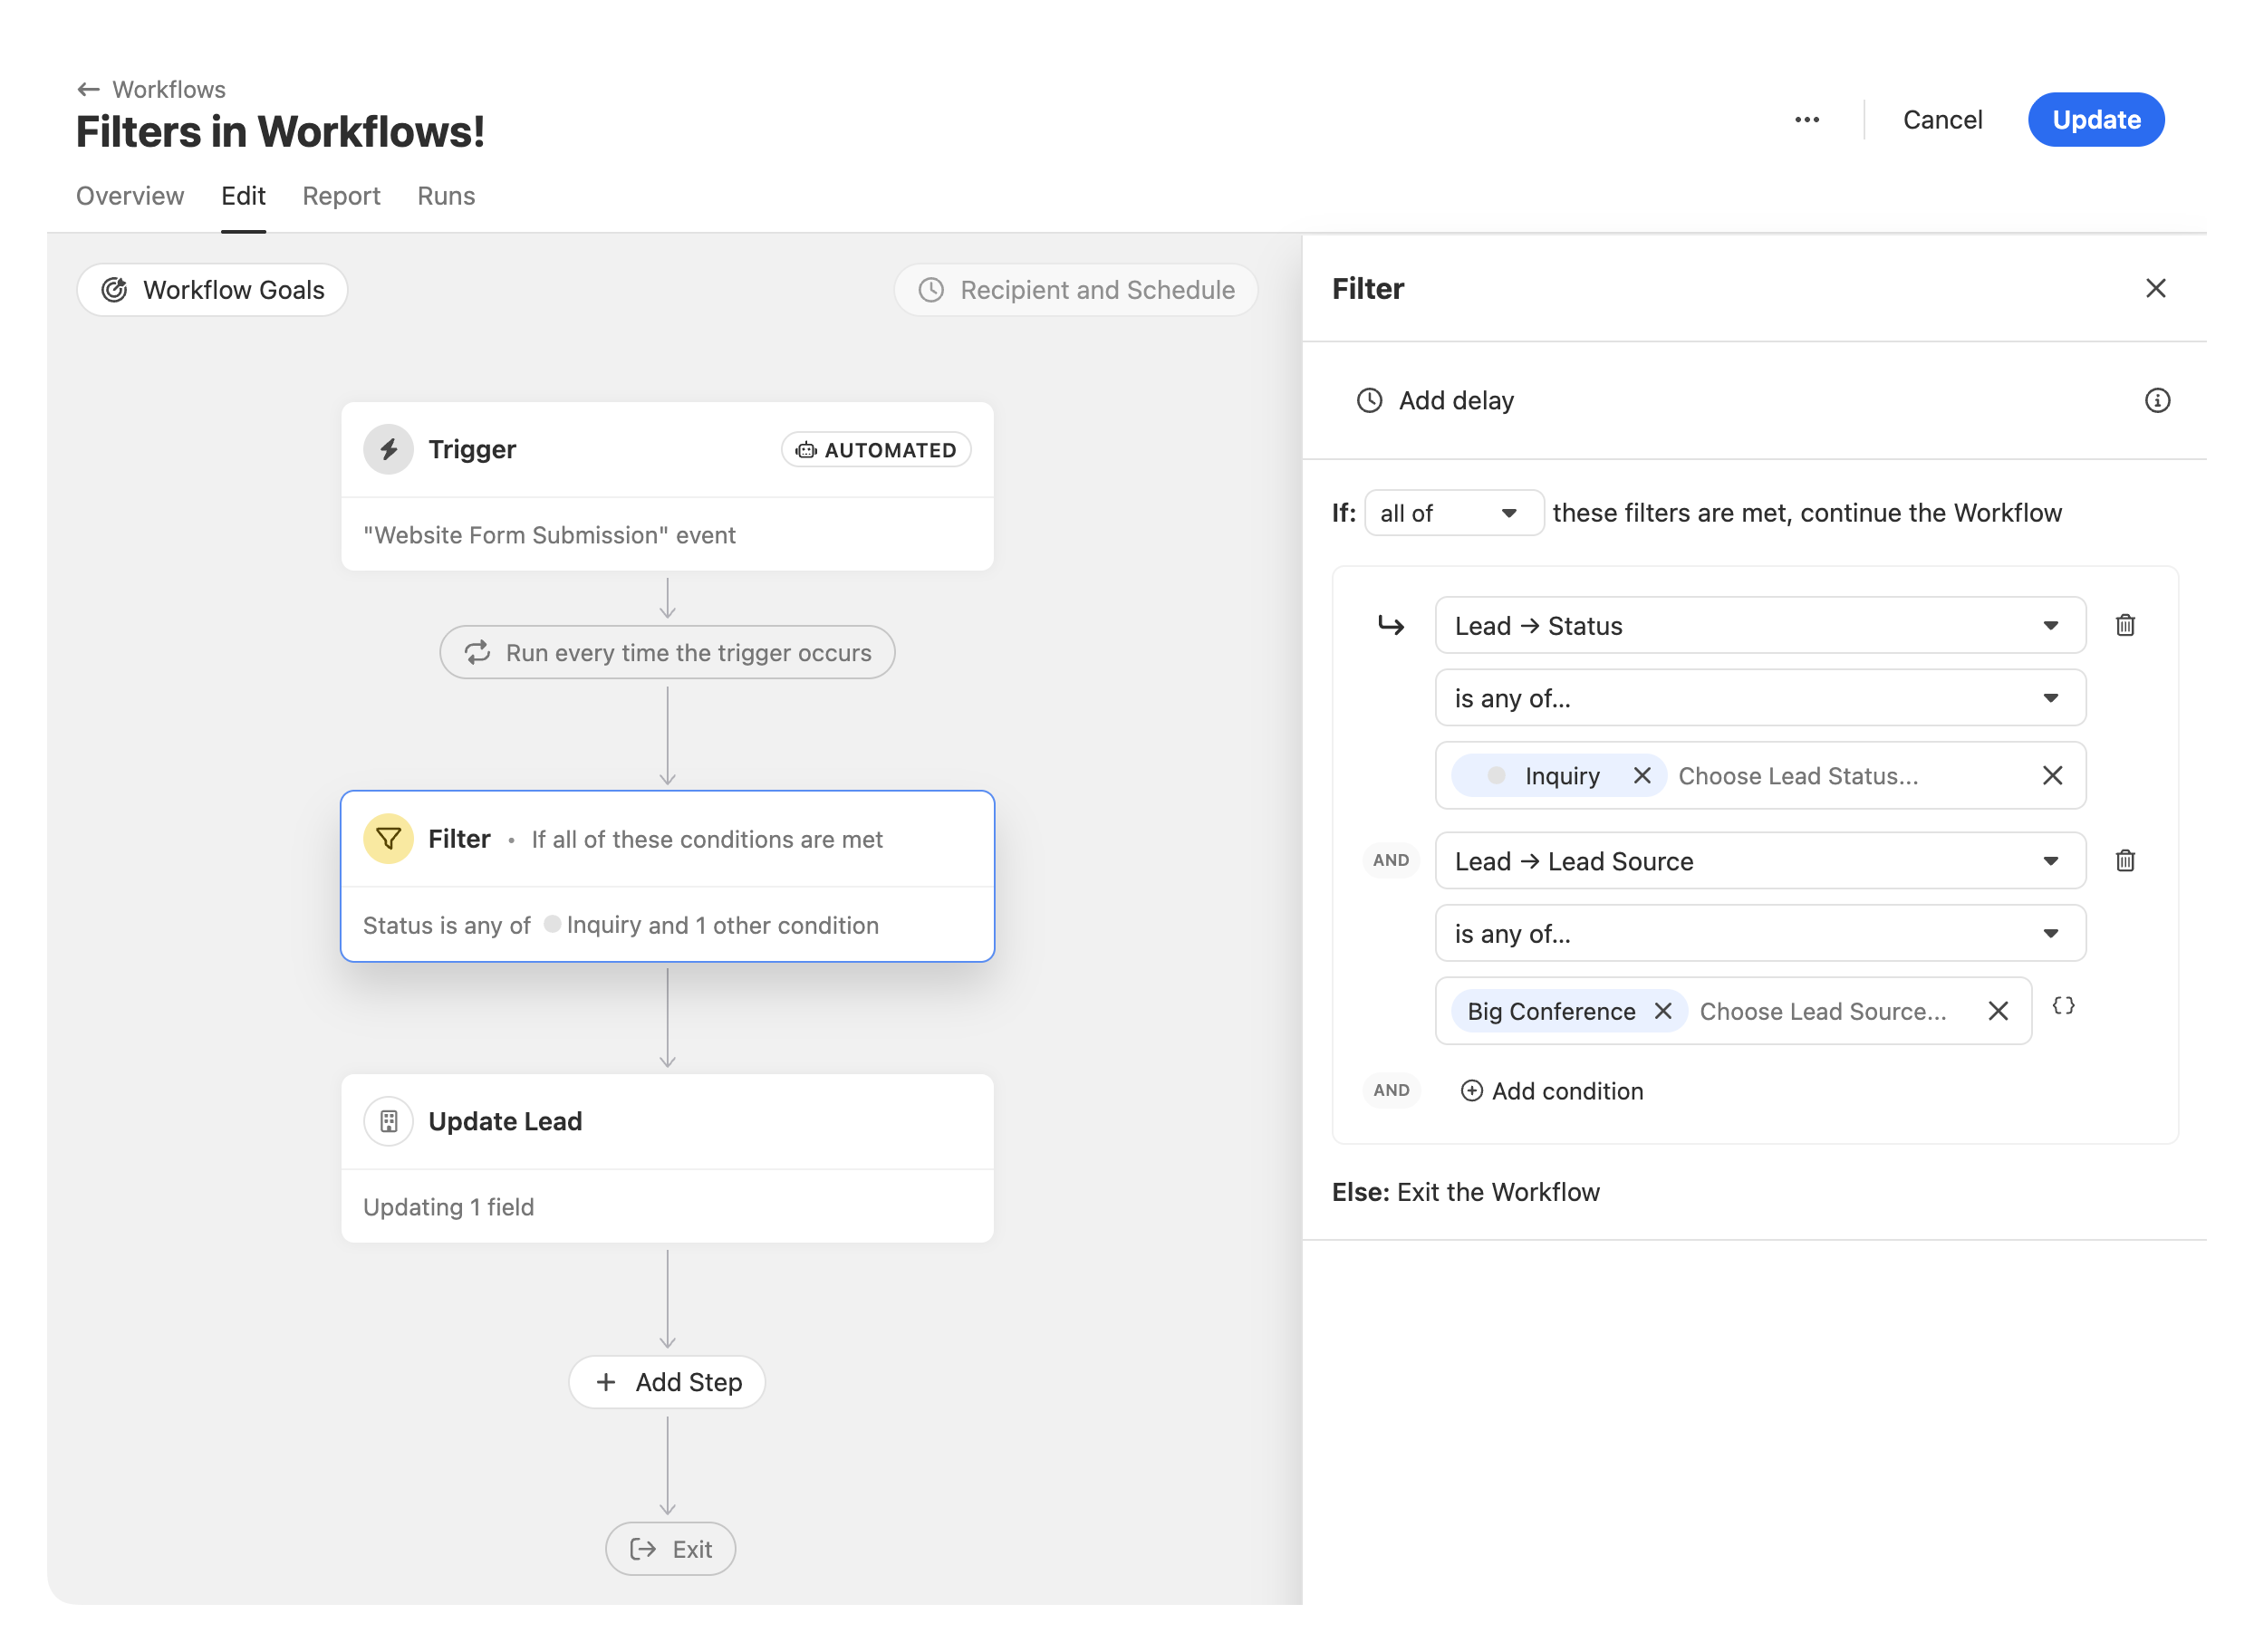Close the Filter panel
The height and width of the screenshot is (1652, 2254).
(2155, 288)
